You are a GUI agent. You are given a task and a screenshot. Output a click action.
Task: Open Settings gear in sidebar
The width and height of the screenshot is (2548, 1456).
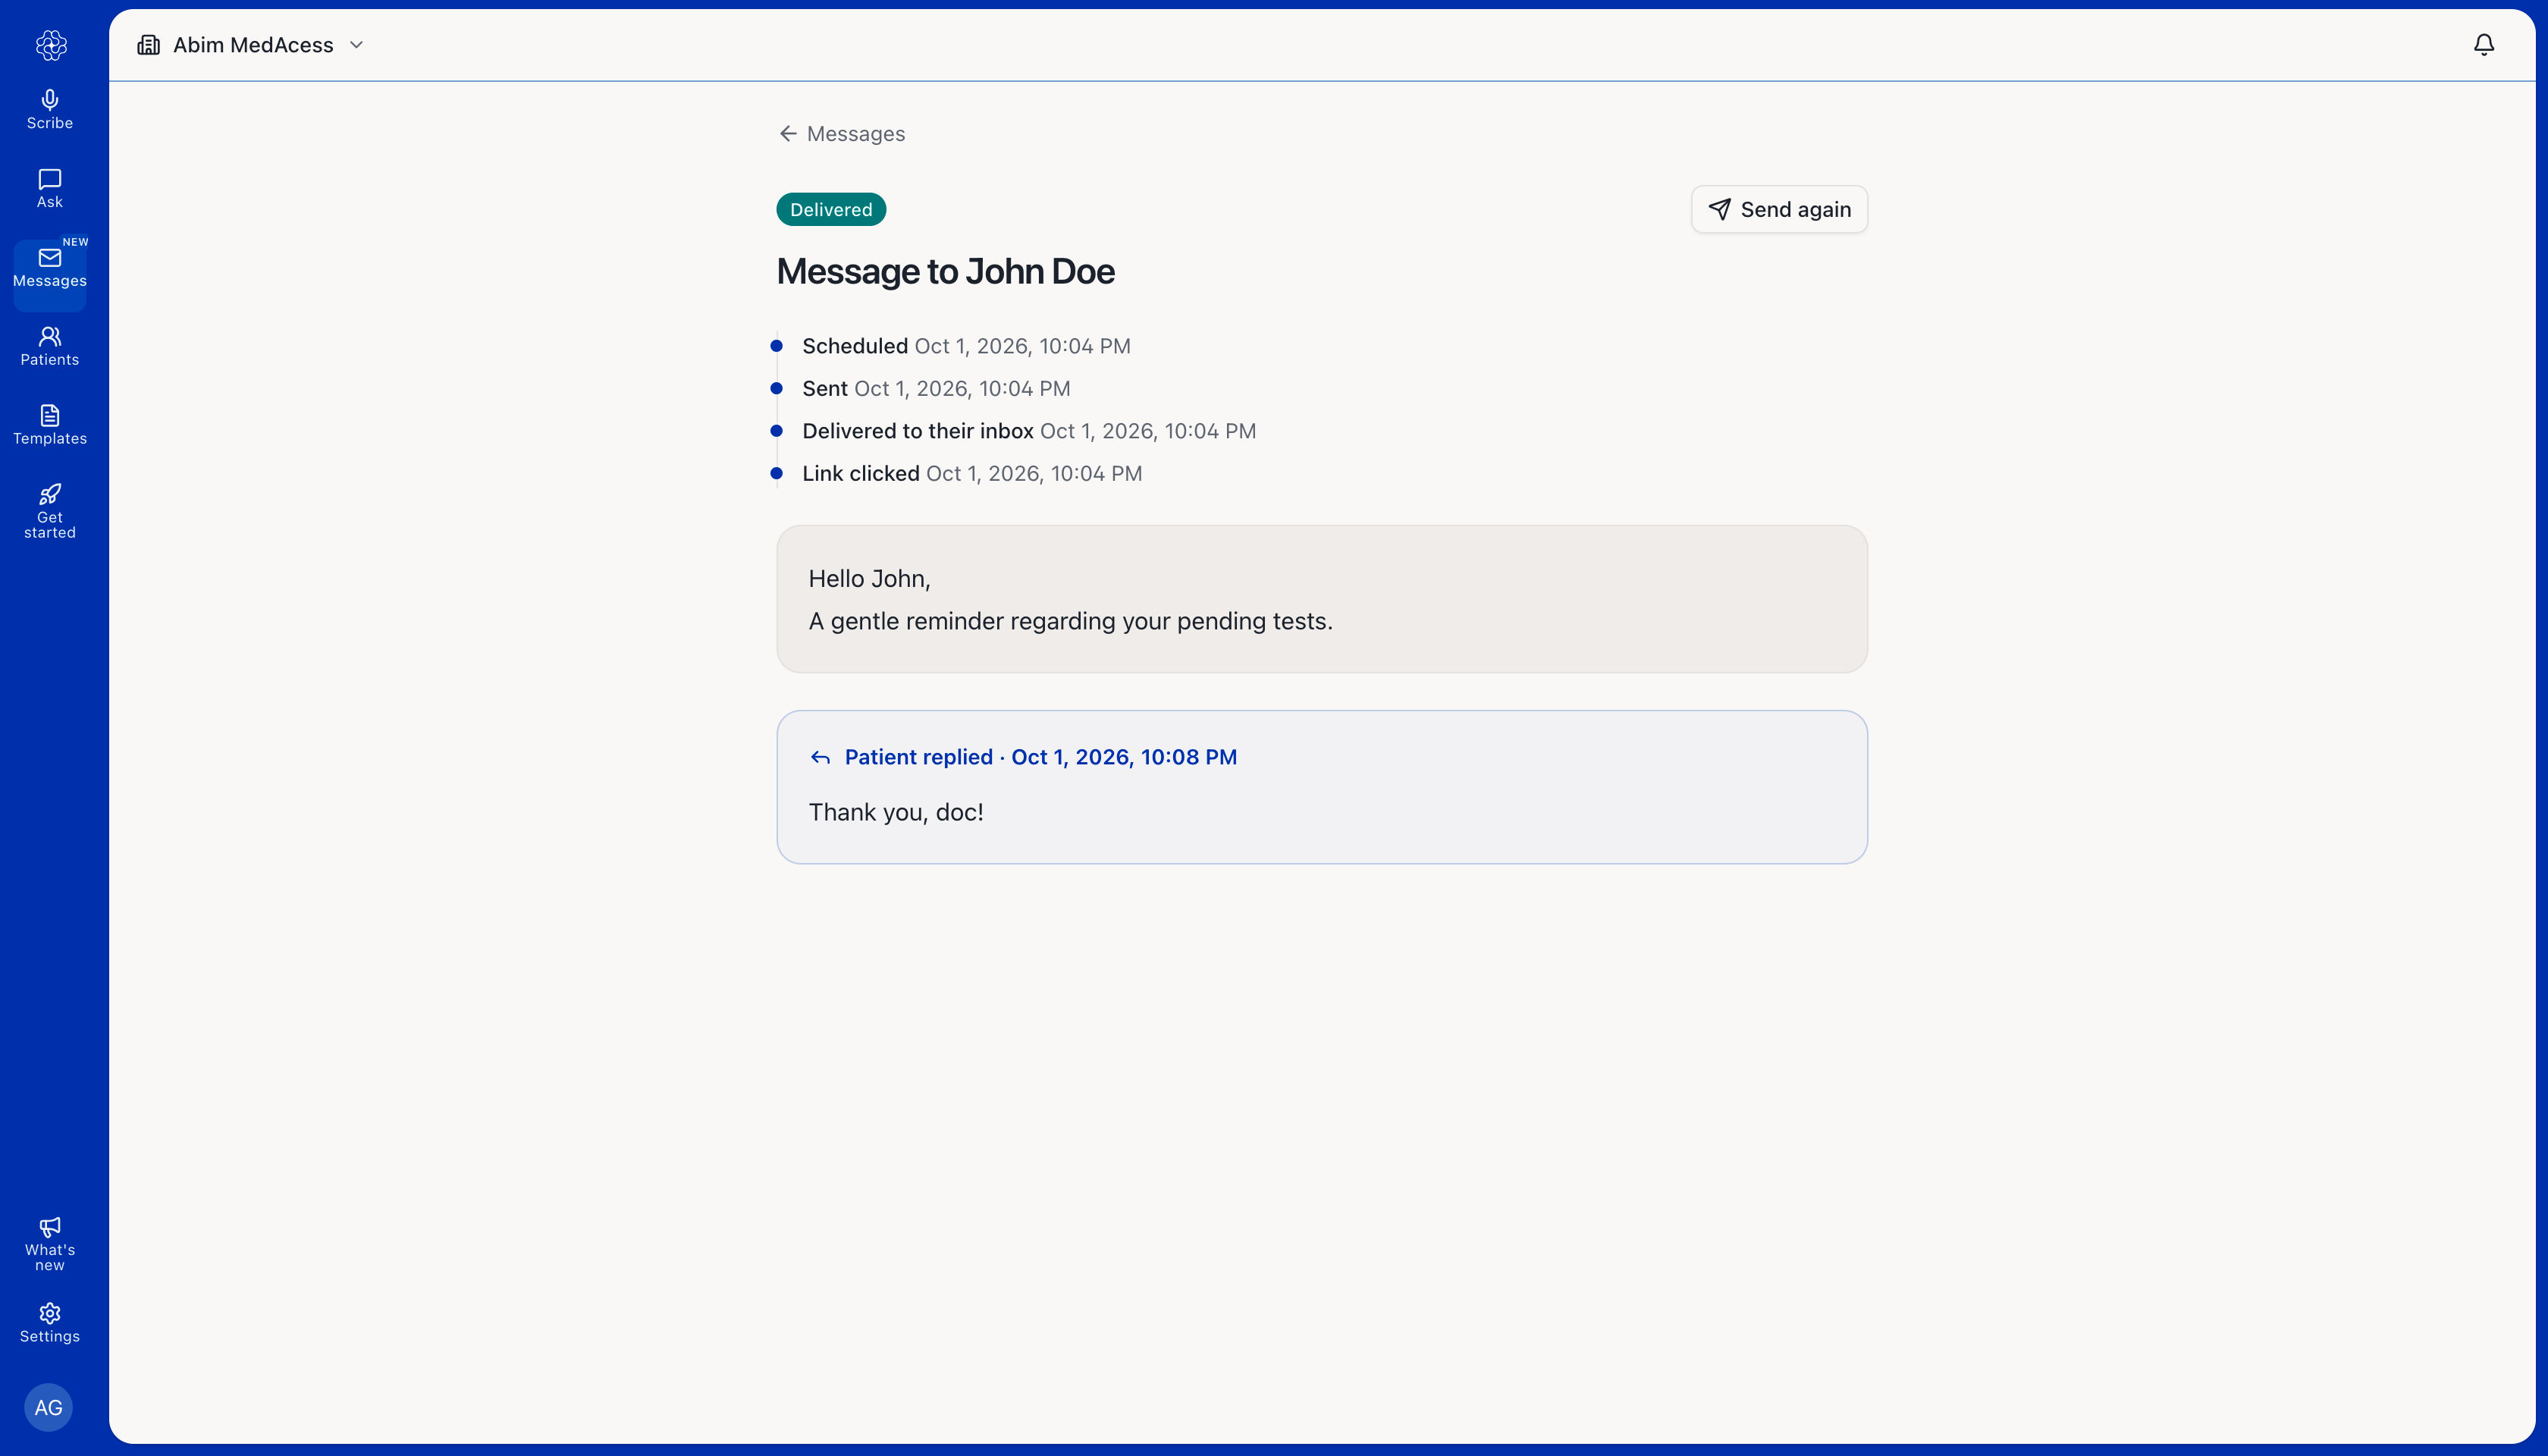[50, 1323]
